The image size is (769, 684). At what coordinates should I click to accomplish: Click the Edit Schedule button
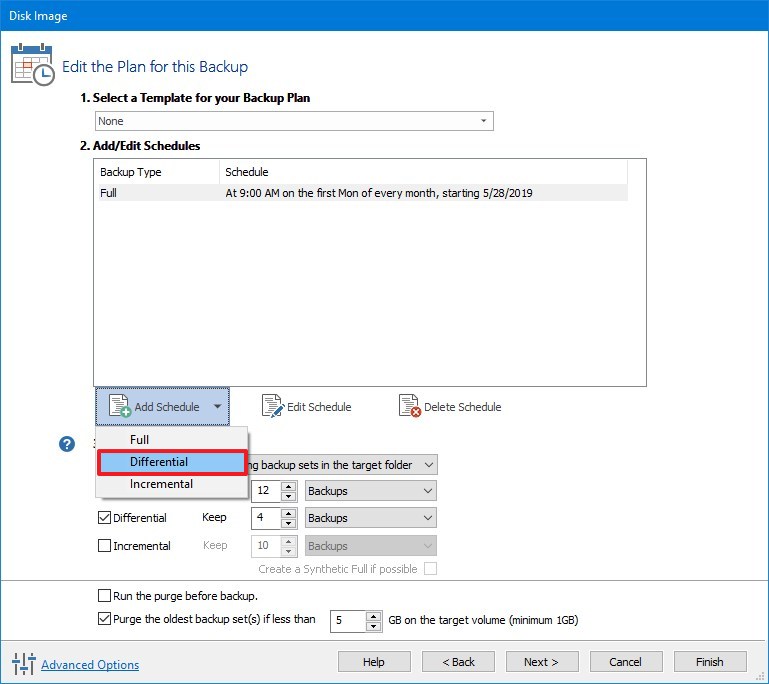tap(307, 406)
